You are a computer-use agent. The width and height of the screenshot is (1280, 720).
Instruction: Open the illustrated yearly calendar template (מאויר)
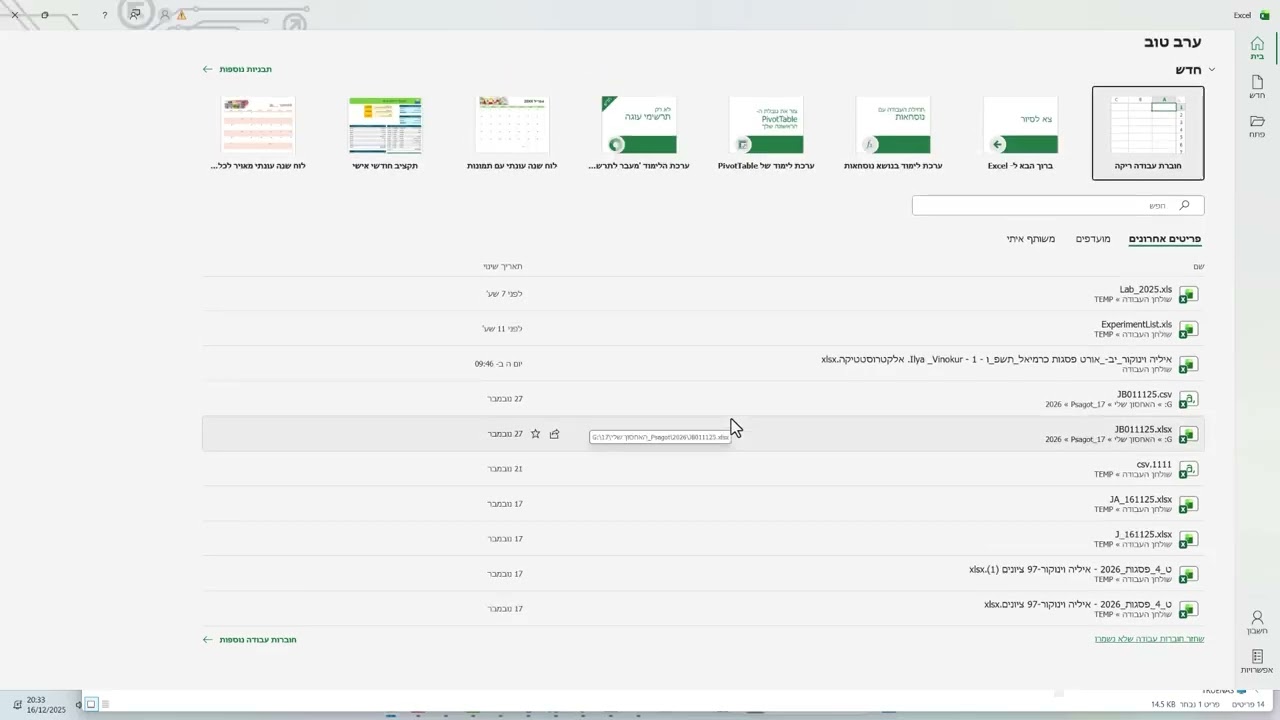tap(258, 134)
